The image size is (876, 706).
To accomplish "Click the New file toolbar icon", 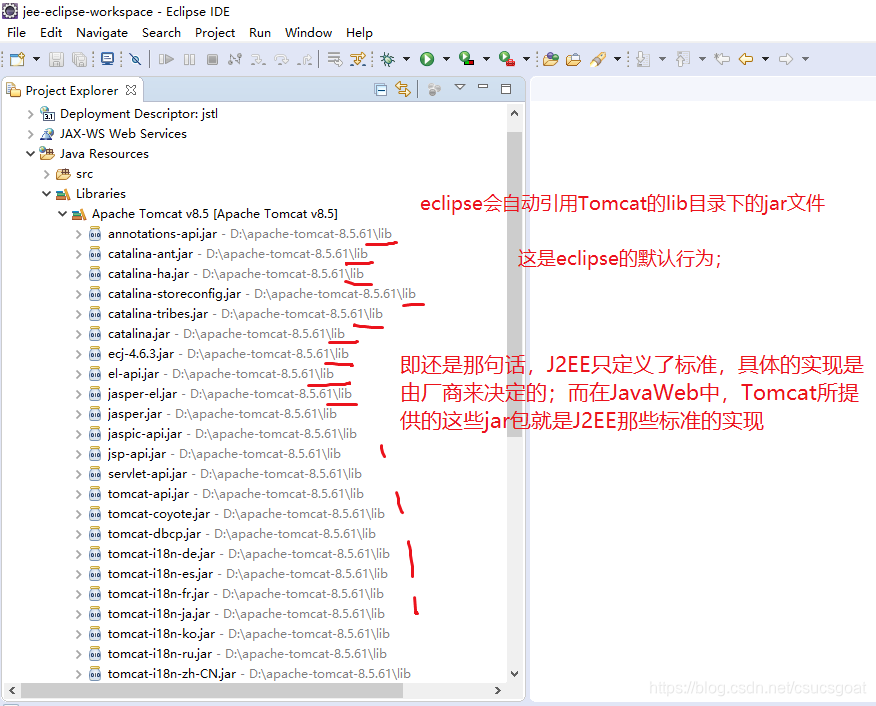I will [17, 59].
